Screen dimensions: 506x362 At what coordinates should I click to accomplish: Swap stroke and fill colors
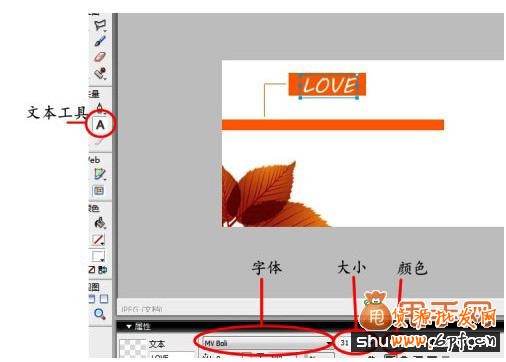[x=102, y=270]
